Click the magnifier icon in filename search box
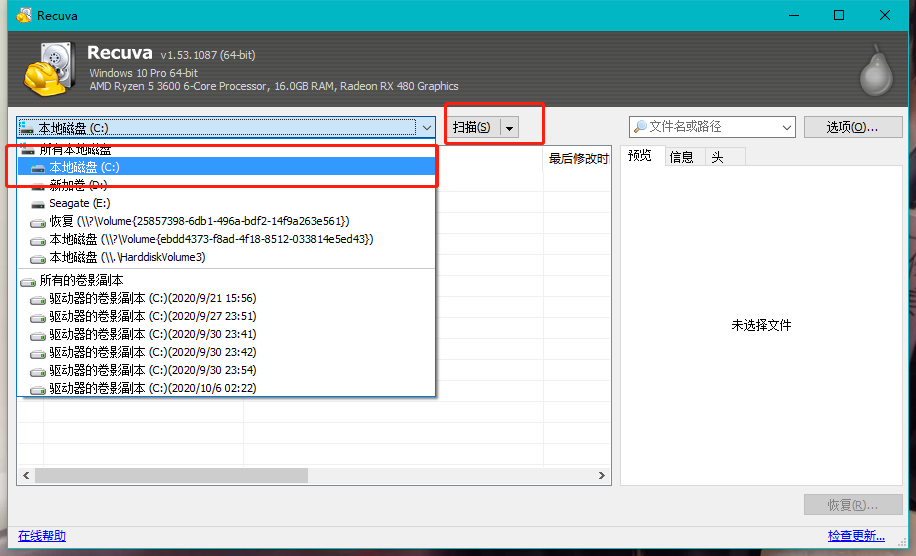 click(x=640, y=127)
